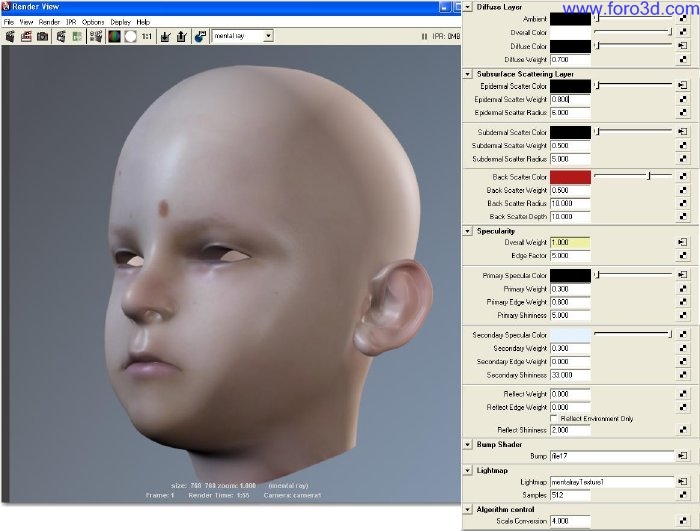This screenshot has height=531, width=700.
Task: Click the Secondary Specular Color slider
Action: pyautogui.click(x=633, y=334)
